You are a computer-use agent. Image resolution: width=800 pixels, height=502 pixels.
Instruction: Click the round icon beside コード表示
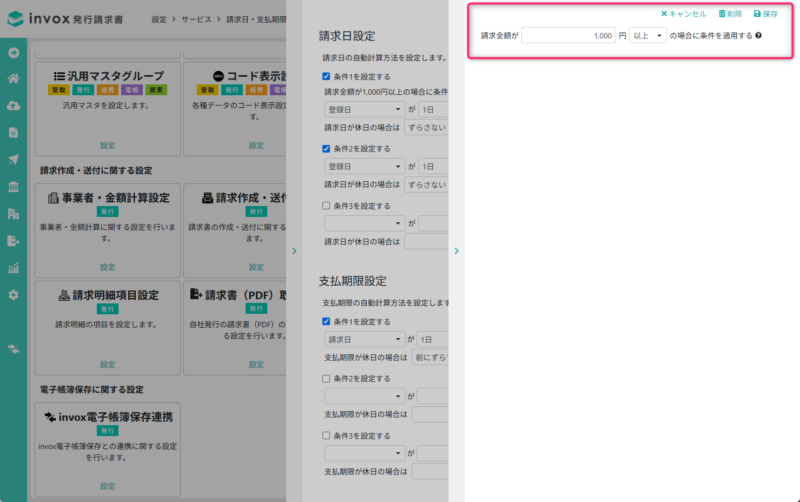(218, 76)
